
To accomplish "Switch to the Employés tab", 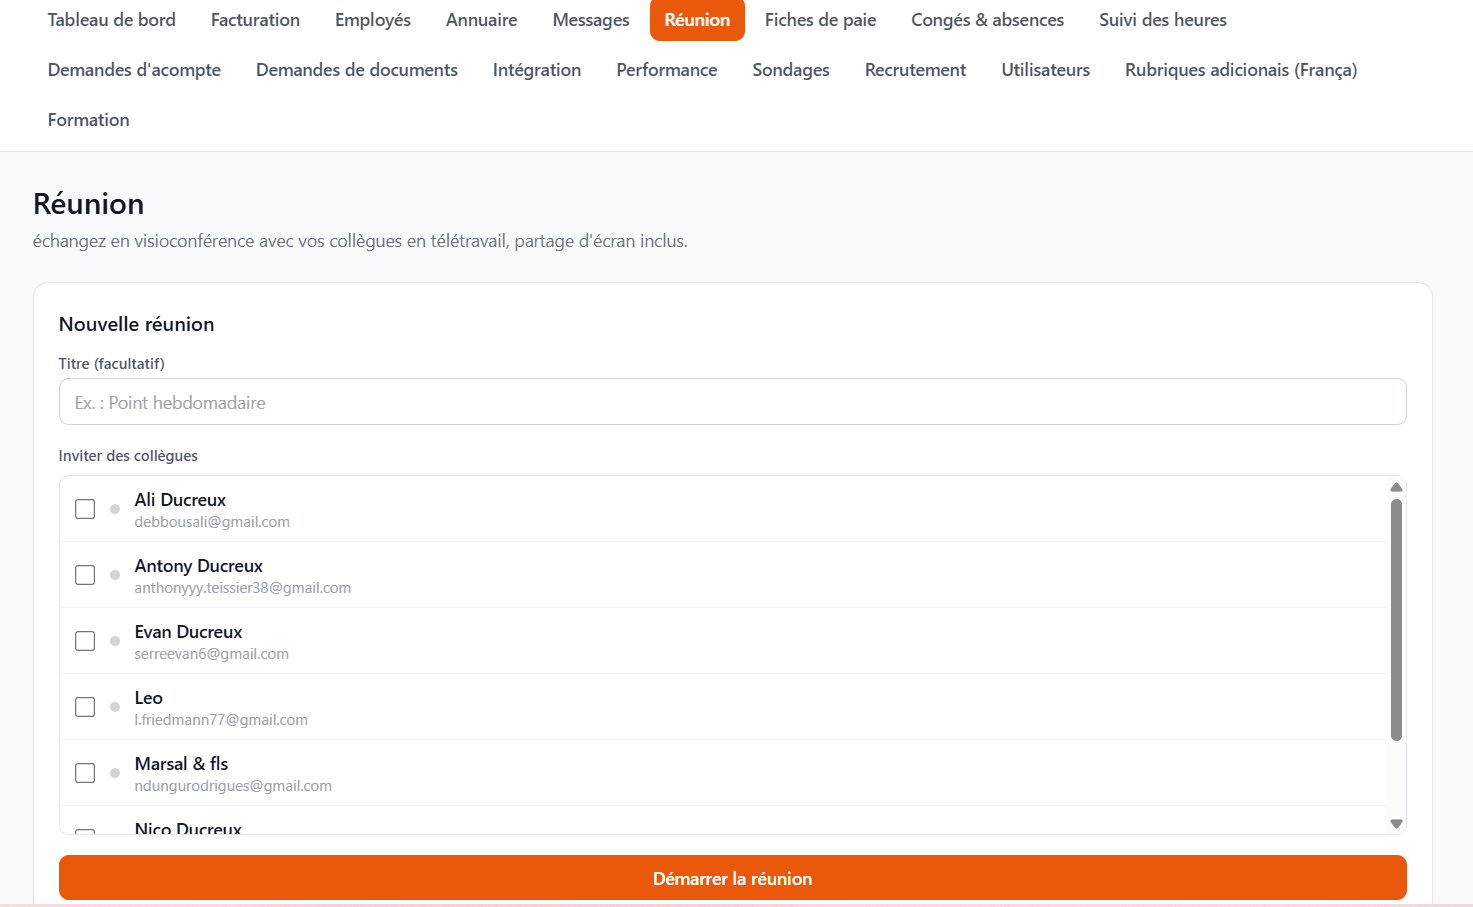I will click(373, 20).
